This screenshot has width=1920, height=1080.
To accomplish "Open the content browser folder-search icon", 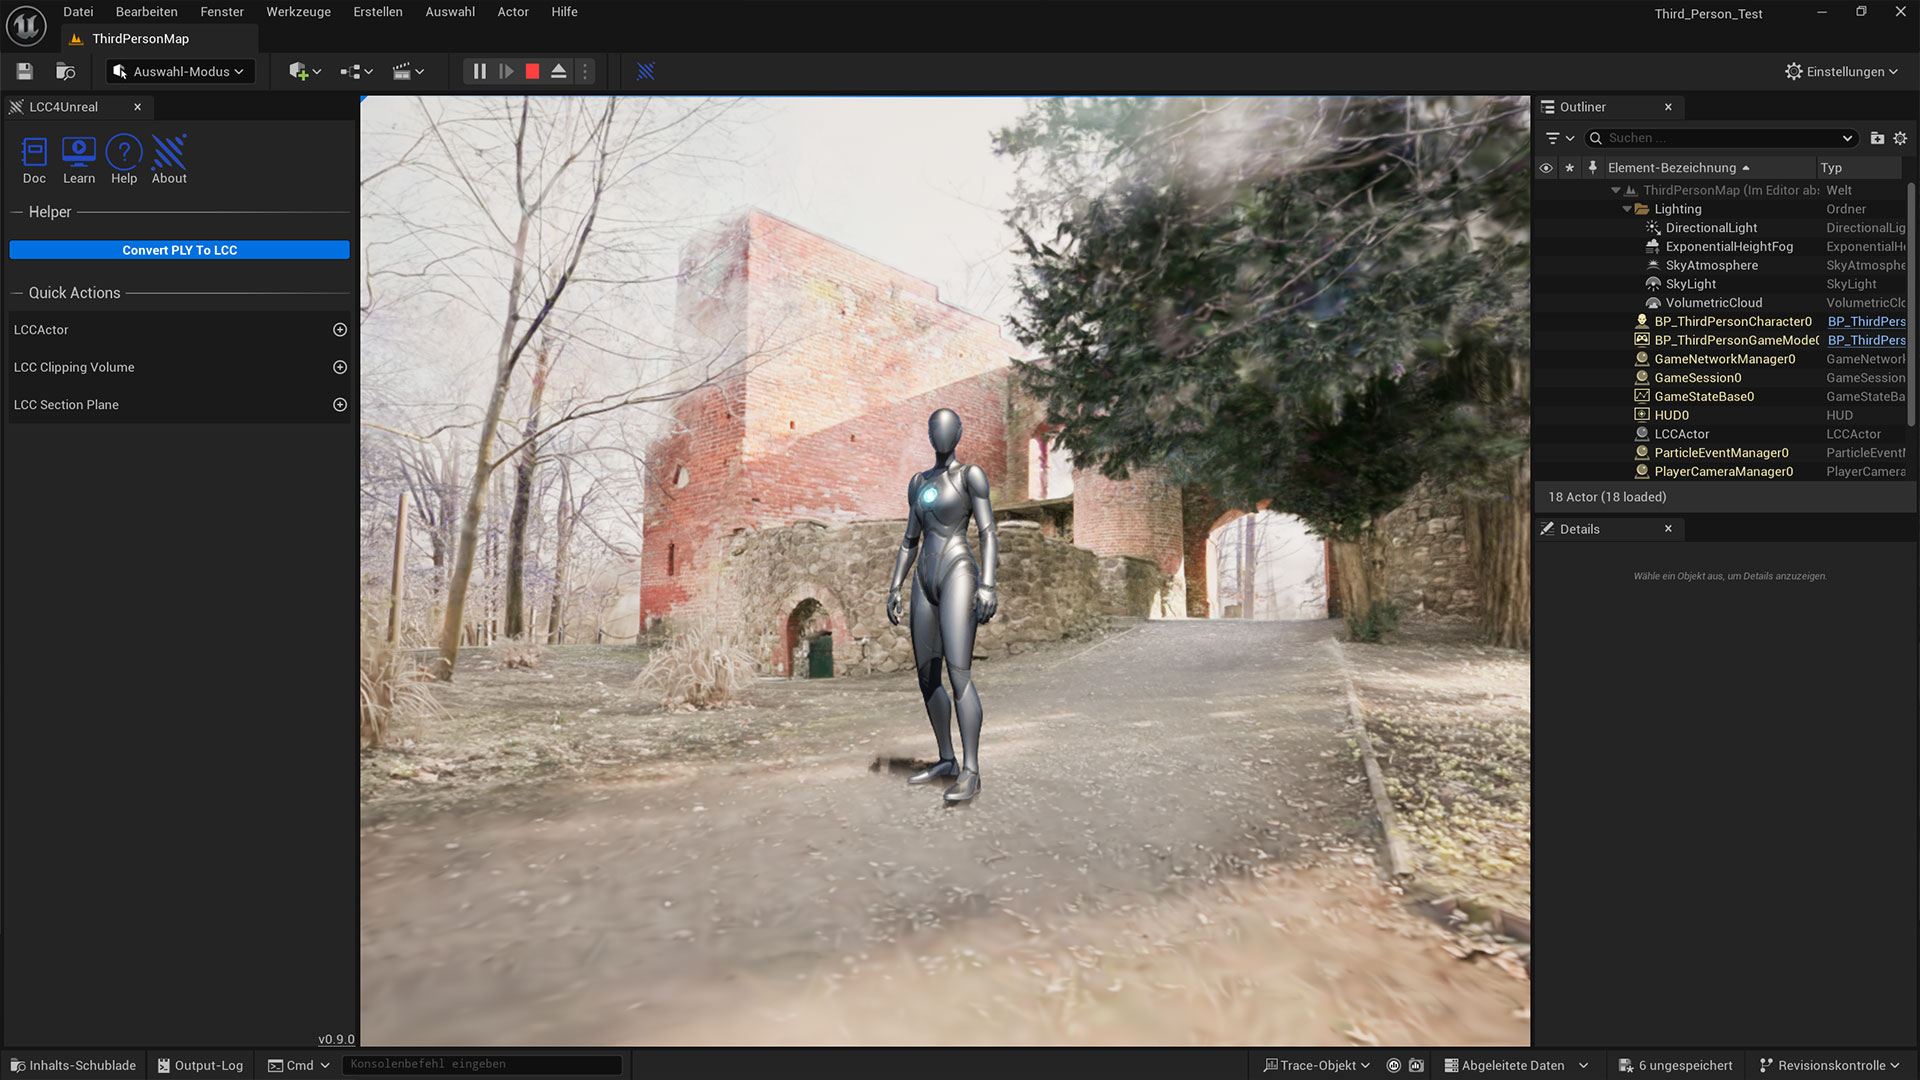I will pyautogui.click(x=65, y=71).
